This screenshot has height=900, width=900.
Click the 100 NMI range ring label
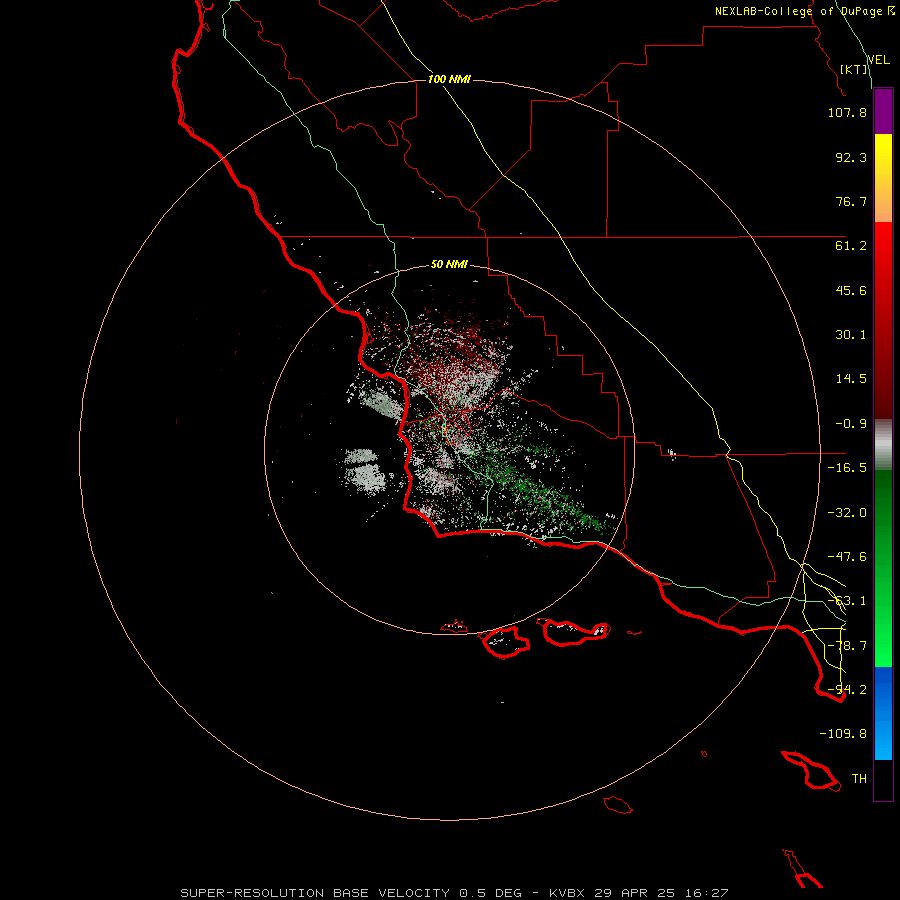click(x=449, y=79)
